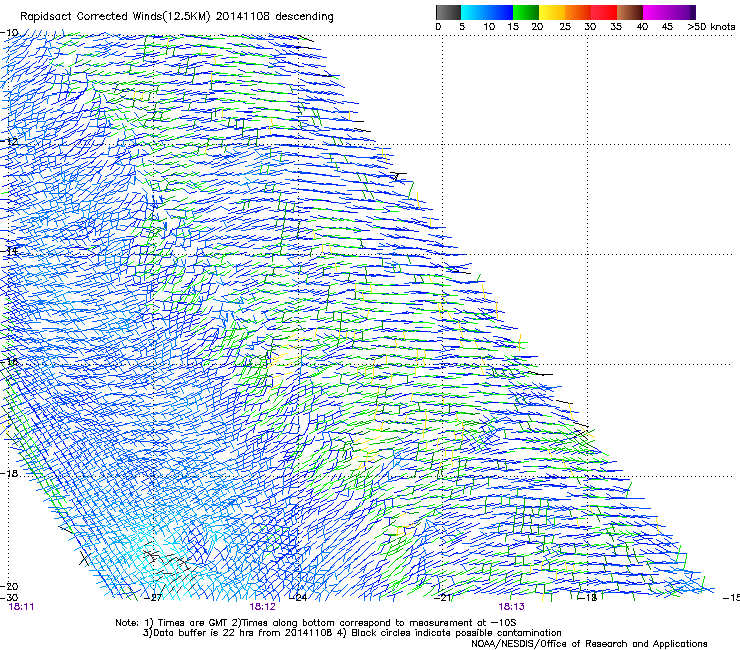Click the '5' label under the color bar
The width and height of the screenshot is (740, 650).
(x=462, y=27)
